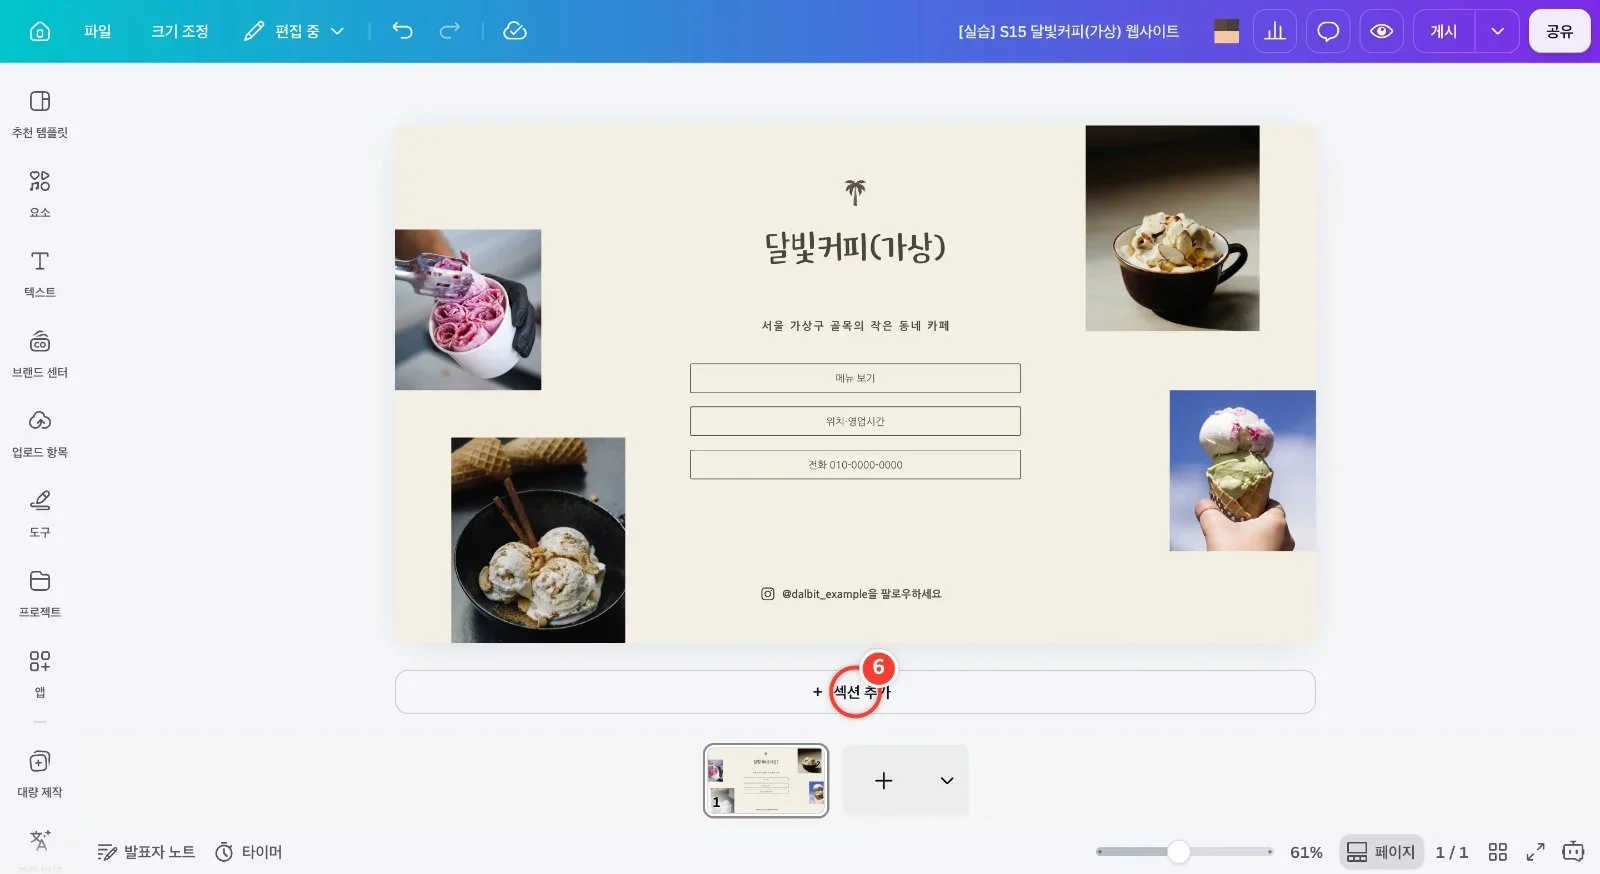Open the 도구 drawing tools panel
The image size is (1600, 874).
(x=40, y=514)
